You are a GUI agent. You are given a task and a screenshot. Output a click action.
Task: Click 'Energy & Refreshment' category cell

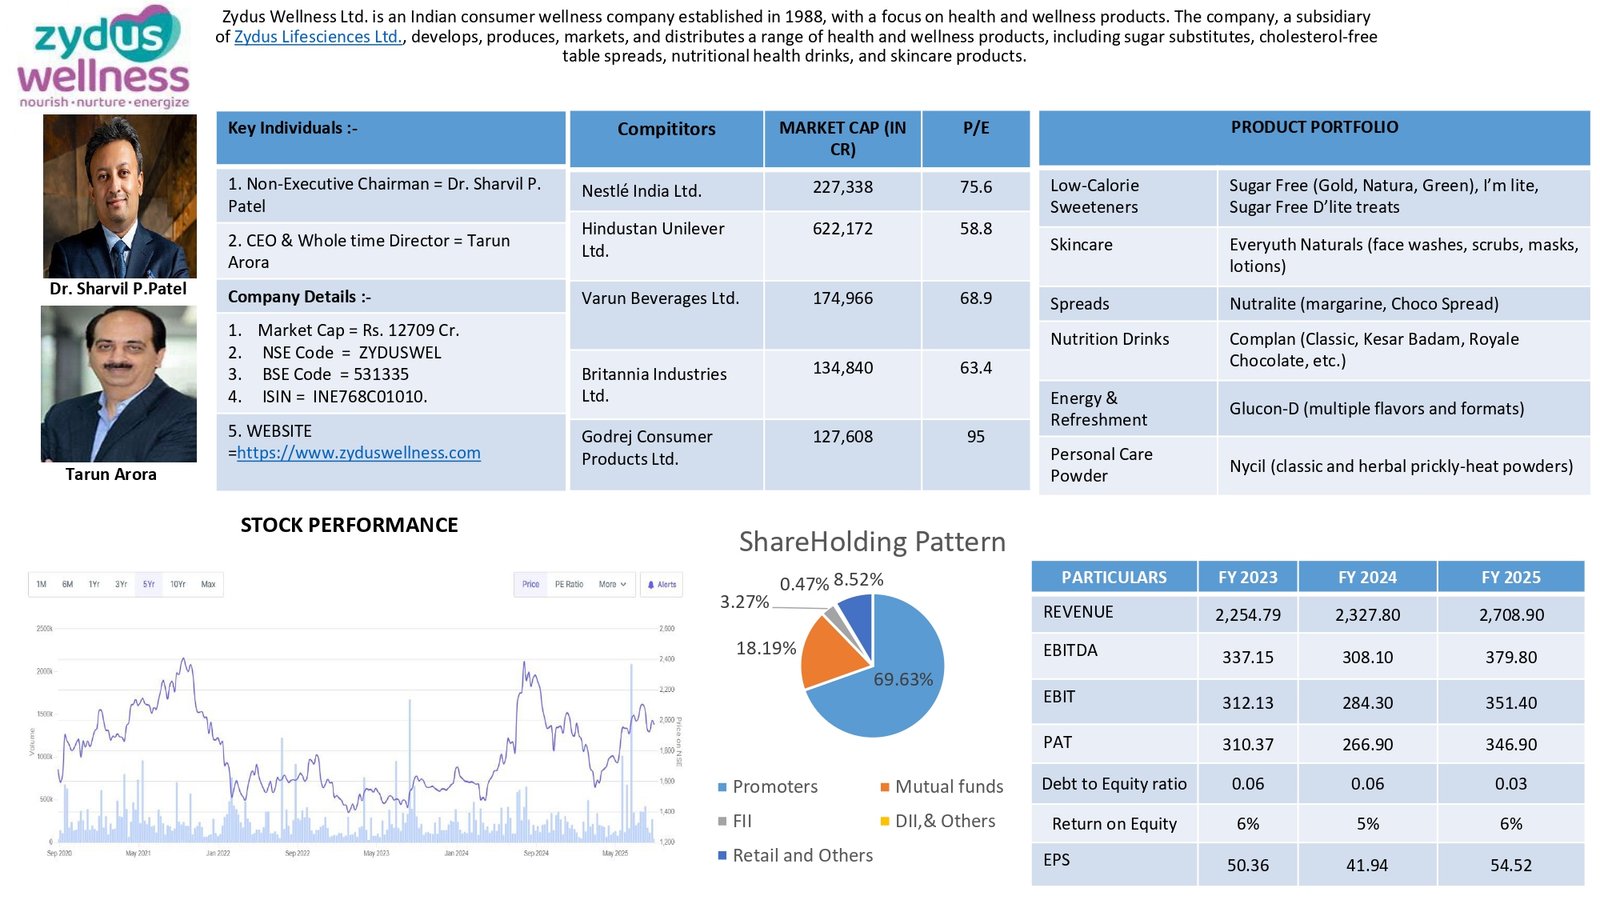pyautogui.click(x=1128, y=408)
